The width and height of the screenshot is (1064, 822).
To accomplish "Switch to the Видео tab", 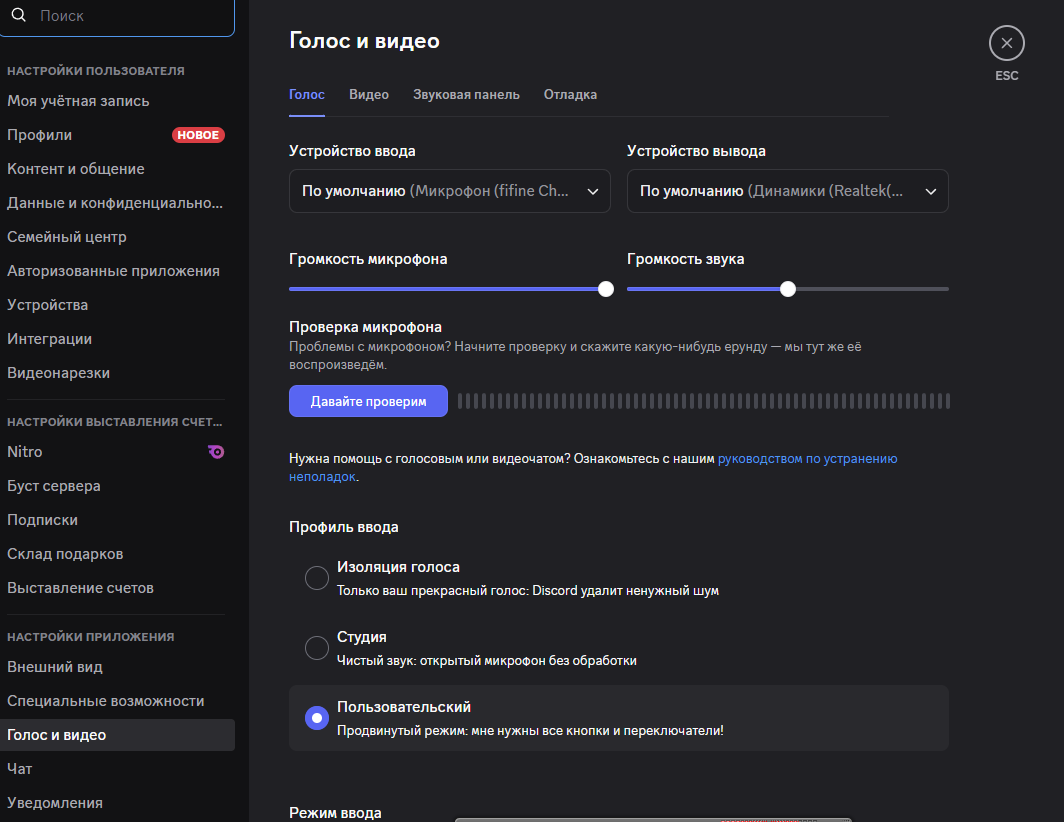I will [x=368, y=94].
